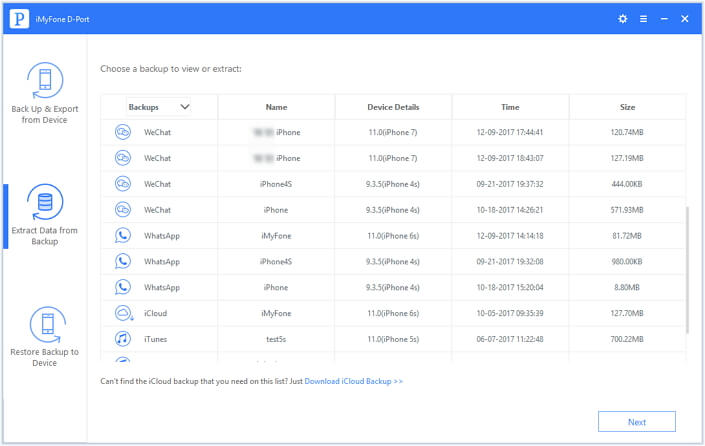This screenshot has height=446, width=705.
Task: Select time 10-18-2017 15:20:04 cell
Action: [510, 287]
